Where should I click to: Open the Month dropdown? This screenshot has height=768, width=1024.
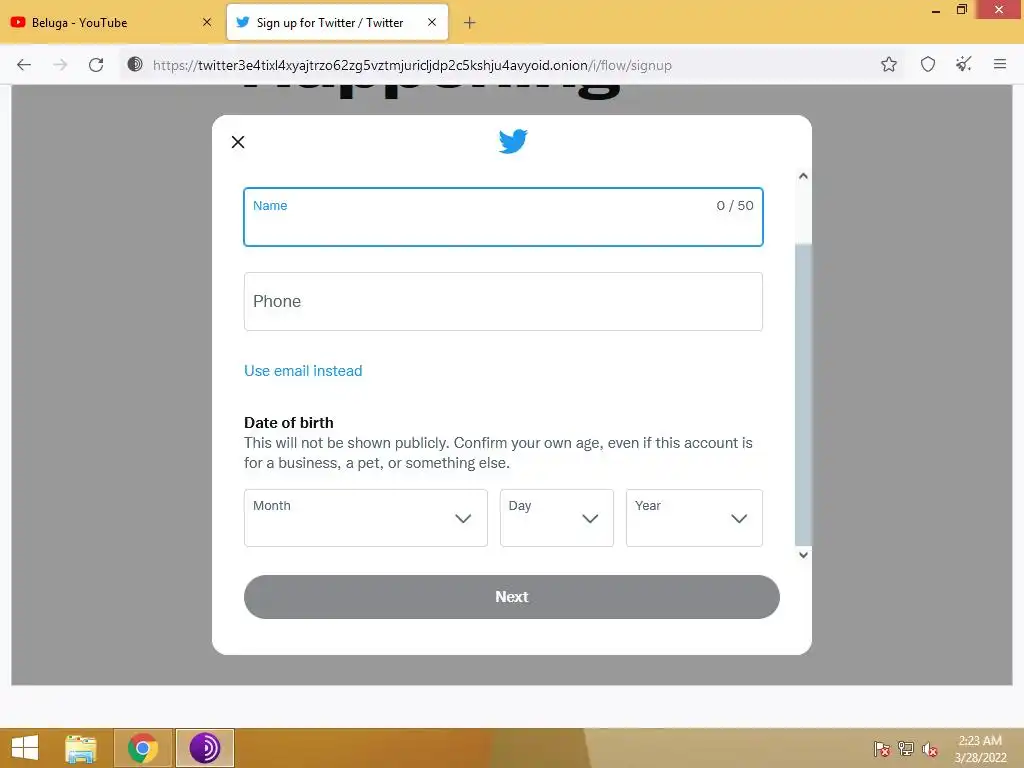[x=366, y=518]
